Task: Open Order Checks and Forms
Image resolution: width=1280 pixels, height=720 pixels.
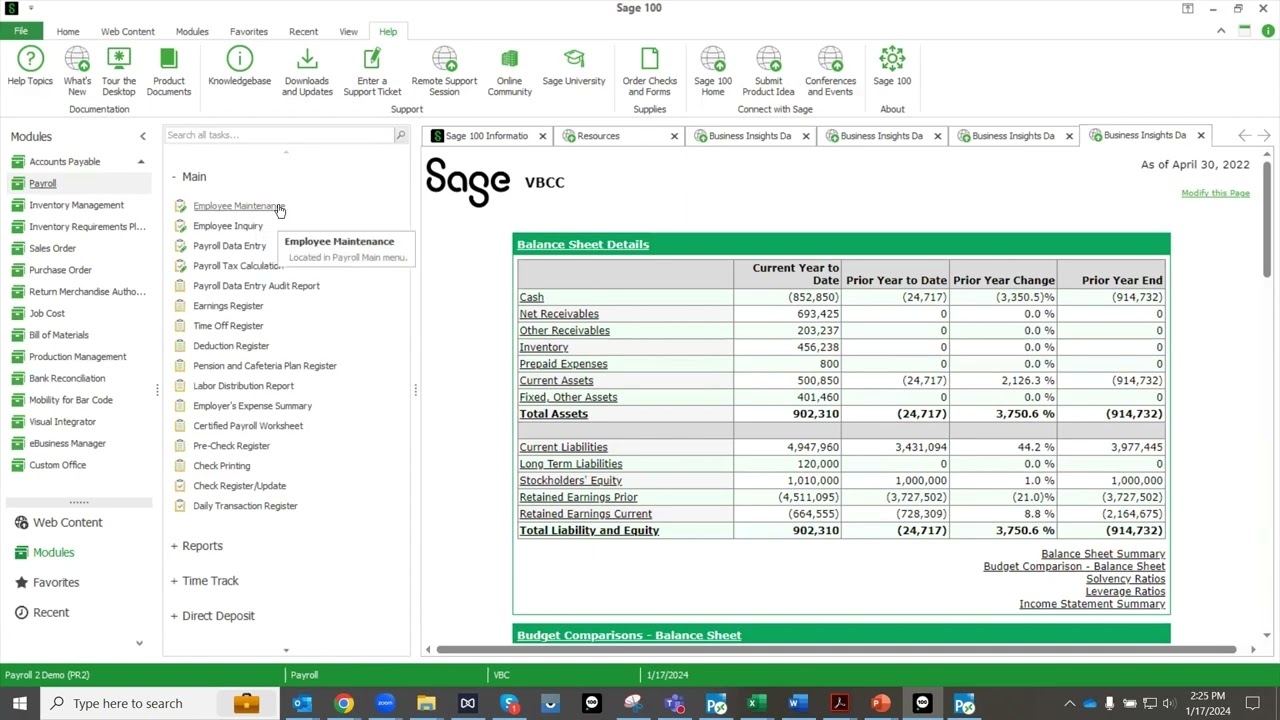Action: pyautogui.click(x=649, y=71)
